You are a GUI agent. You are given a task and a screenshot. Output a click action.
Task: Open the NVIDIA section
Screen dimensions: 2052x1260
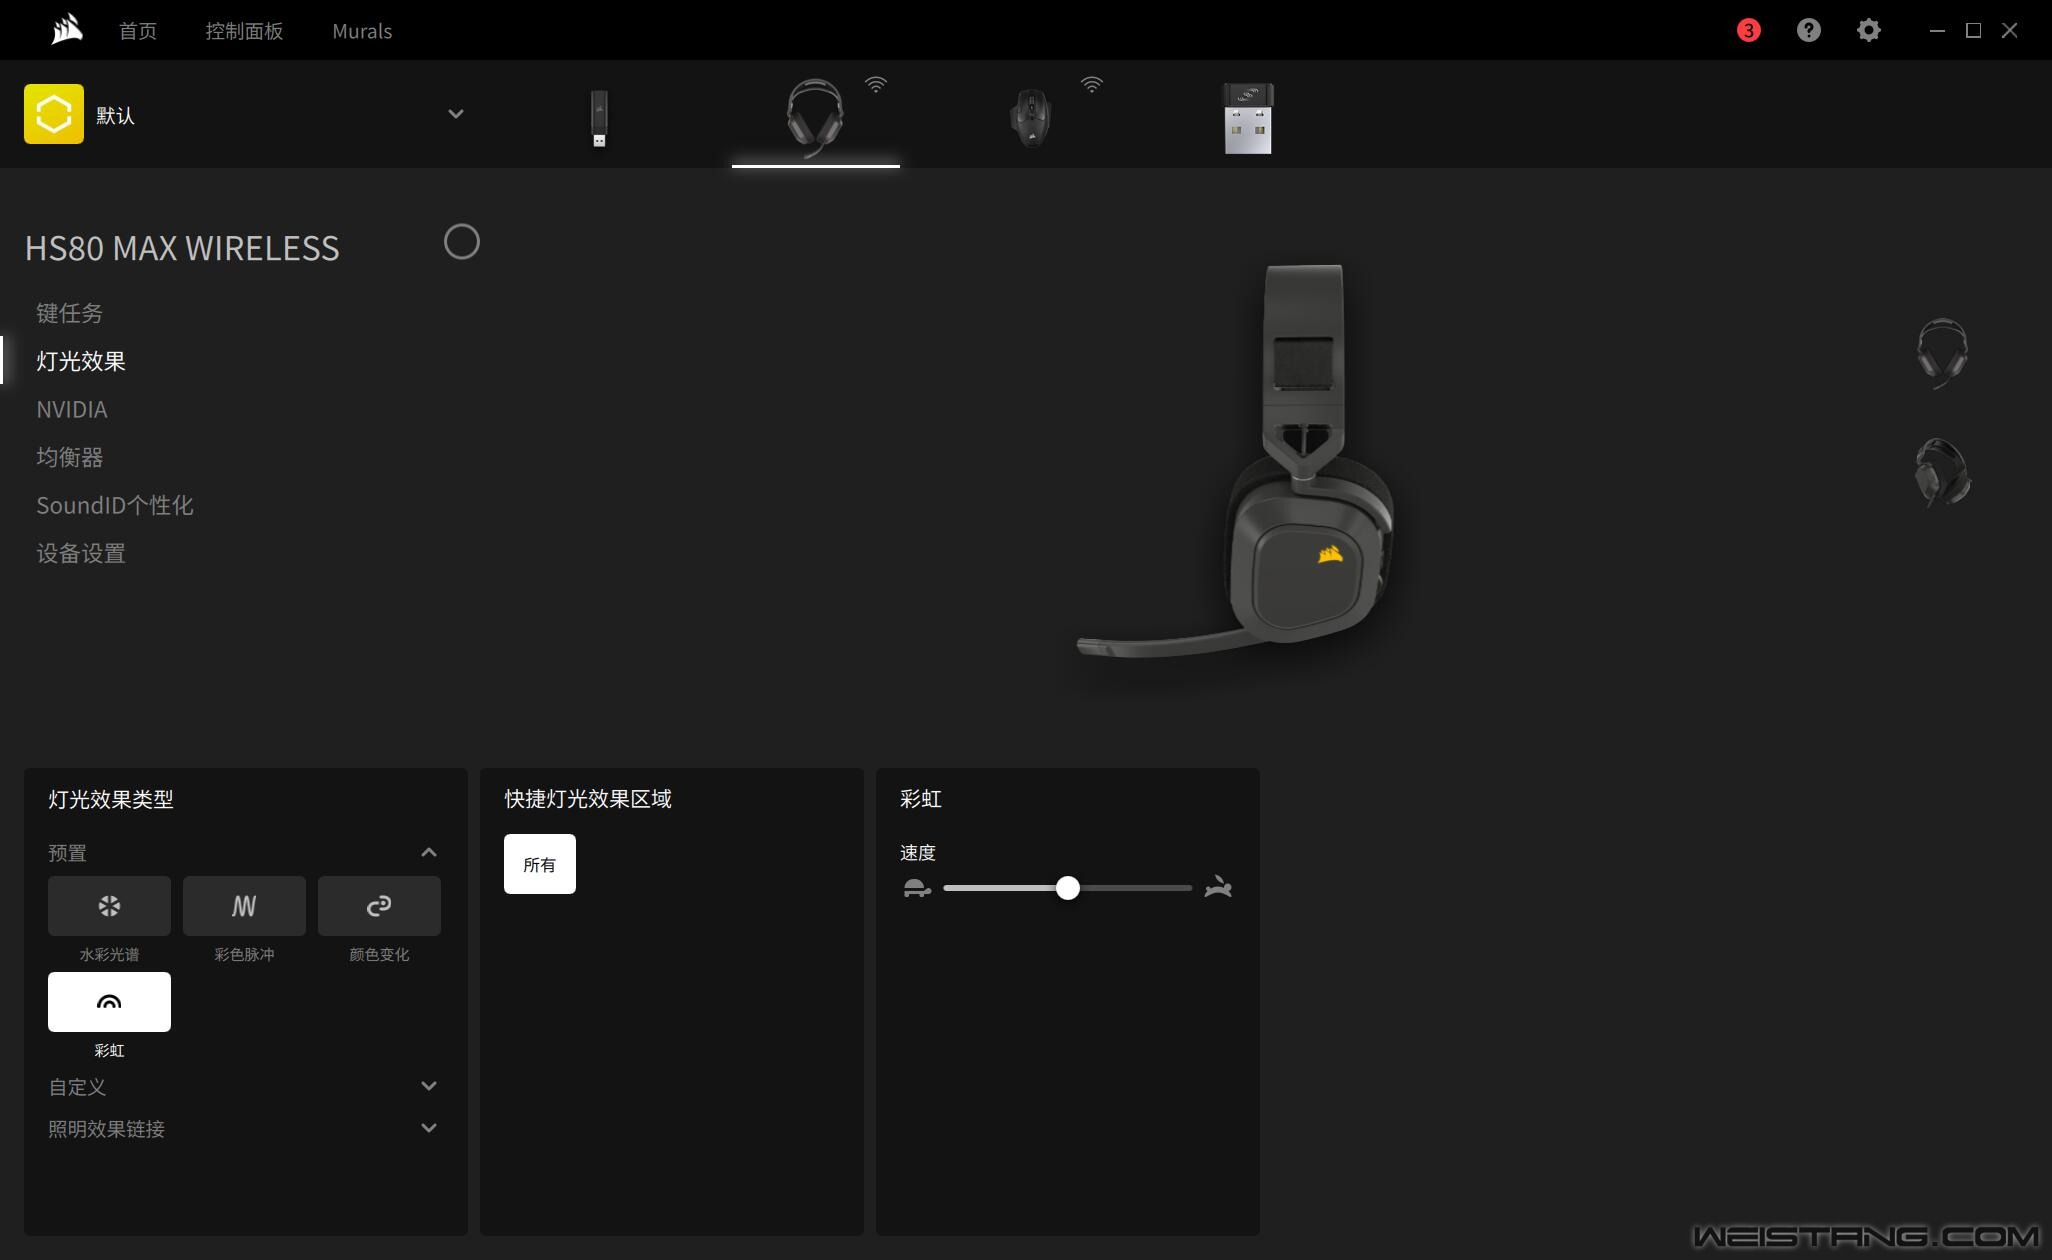click(x=72, y=409)
